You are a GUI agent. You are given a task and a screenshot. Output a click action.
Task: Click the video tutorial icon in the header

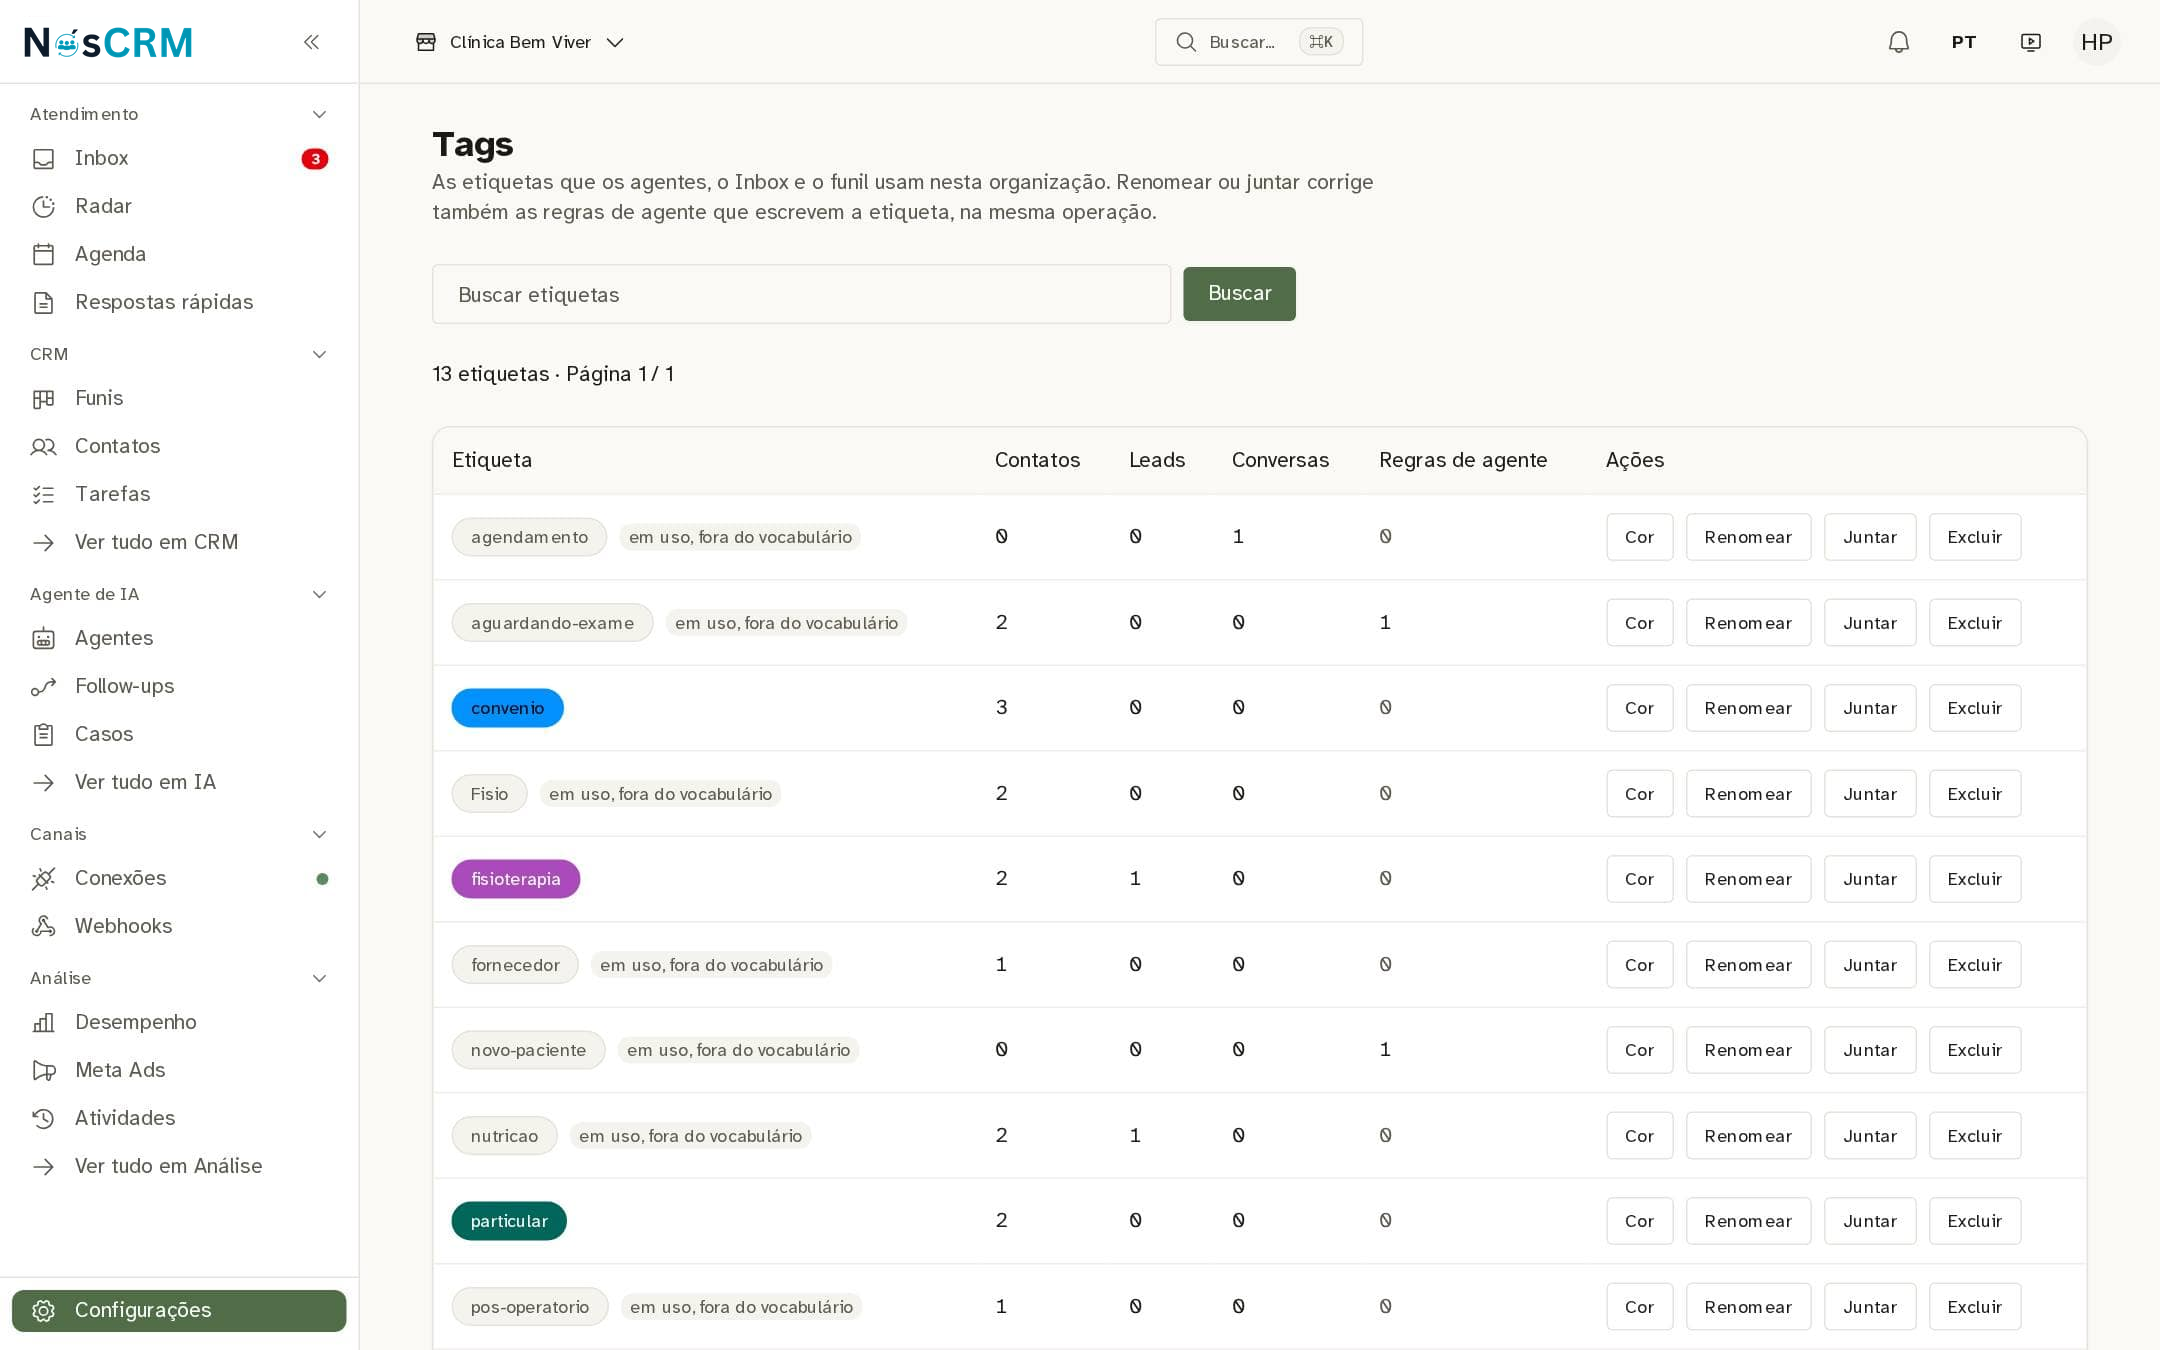click(2030, 42)
